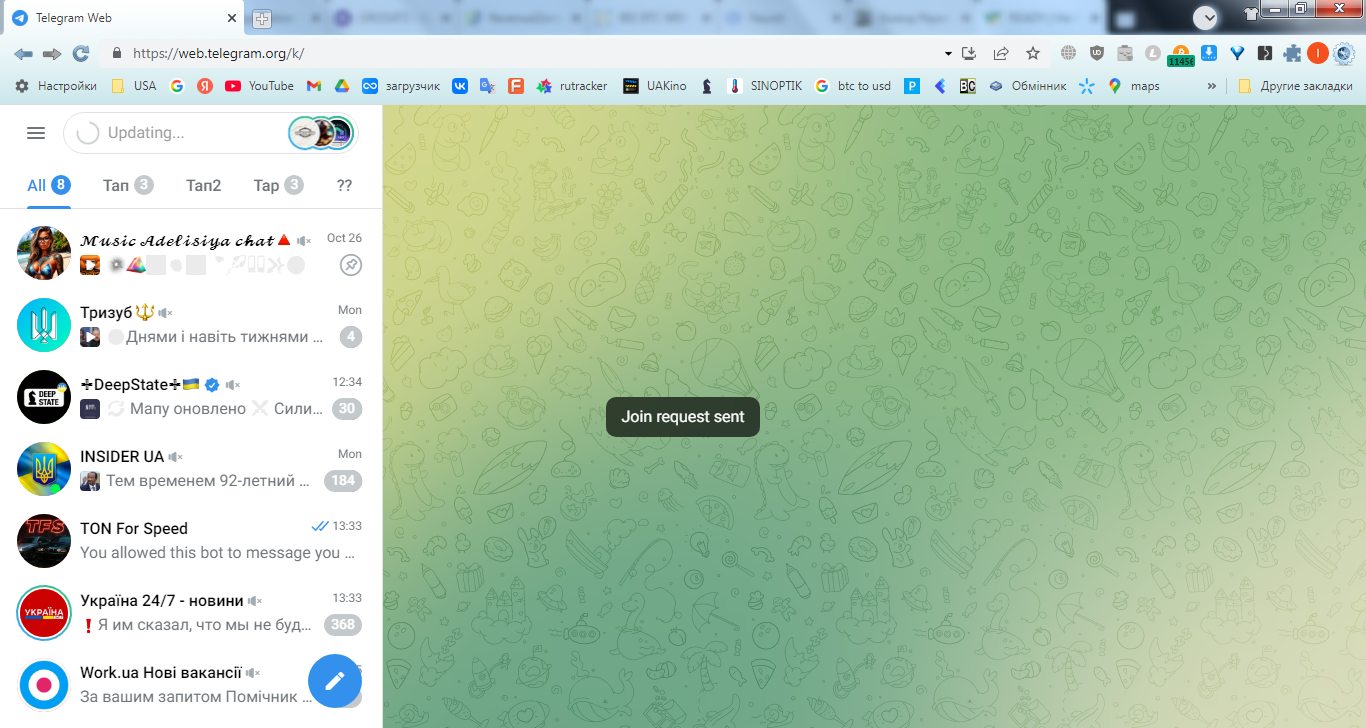This screenshot has height=728, width=1366.
Task: Open the USA bookmarks folder
Action: tap(133, 86)
